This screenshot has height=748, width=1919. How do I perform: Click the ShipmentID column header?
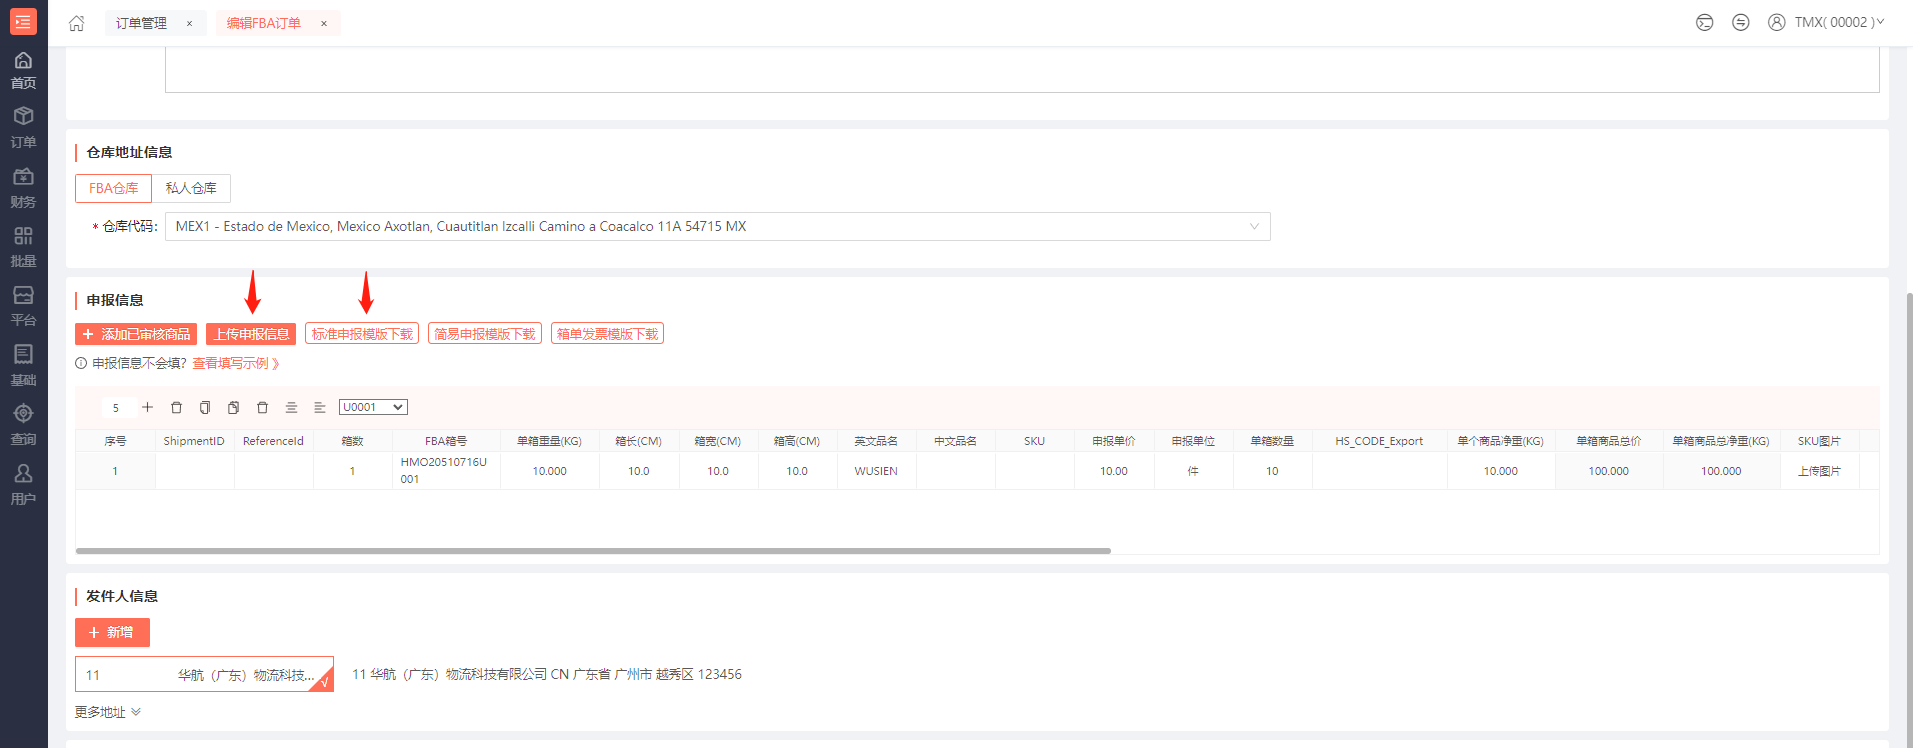click(x=194, y=441)
